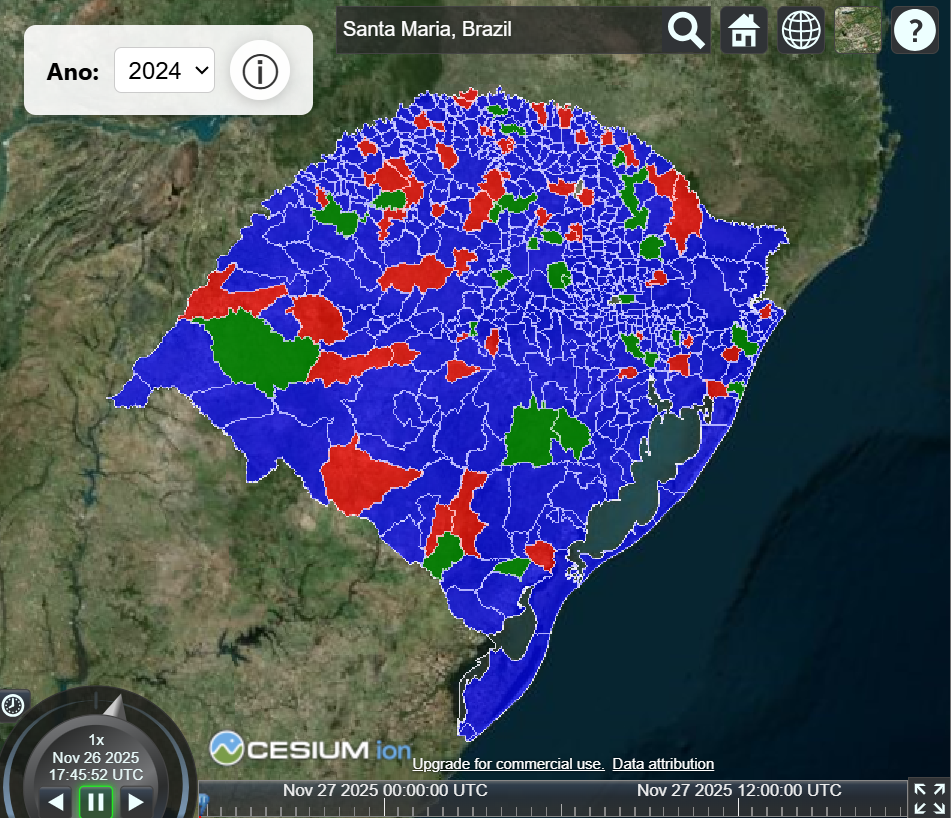The image size is (951, 818).
Task: Open navigation help question mark button
Action: 914,30
